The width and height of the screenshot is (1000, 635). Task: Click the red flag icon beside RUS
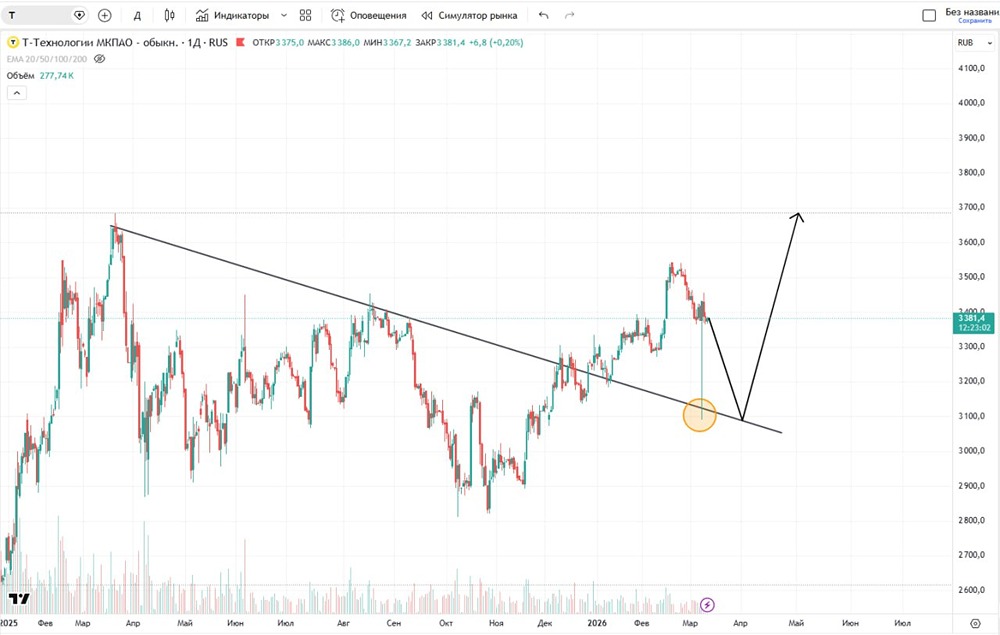(240, 43)
